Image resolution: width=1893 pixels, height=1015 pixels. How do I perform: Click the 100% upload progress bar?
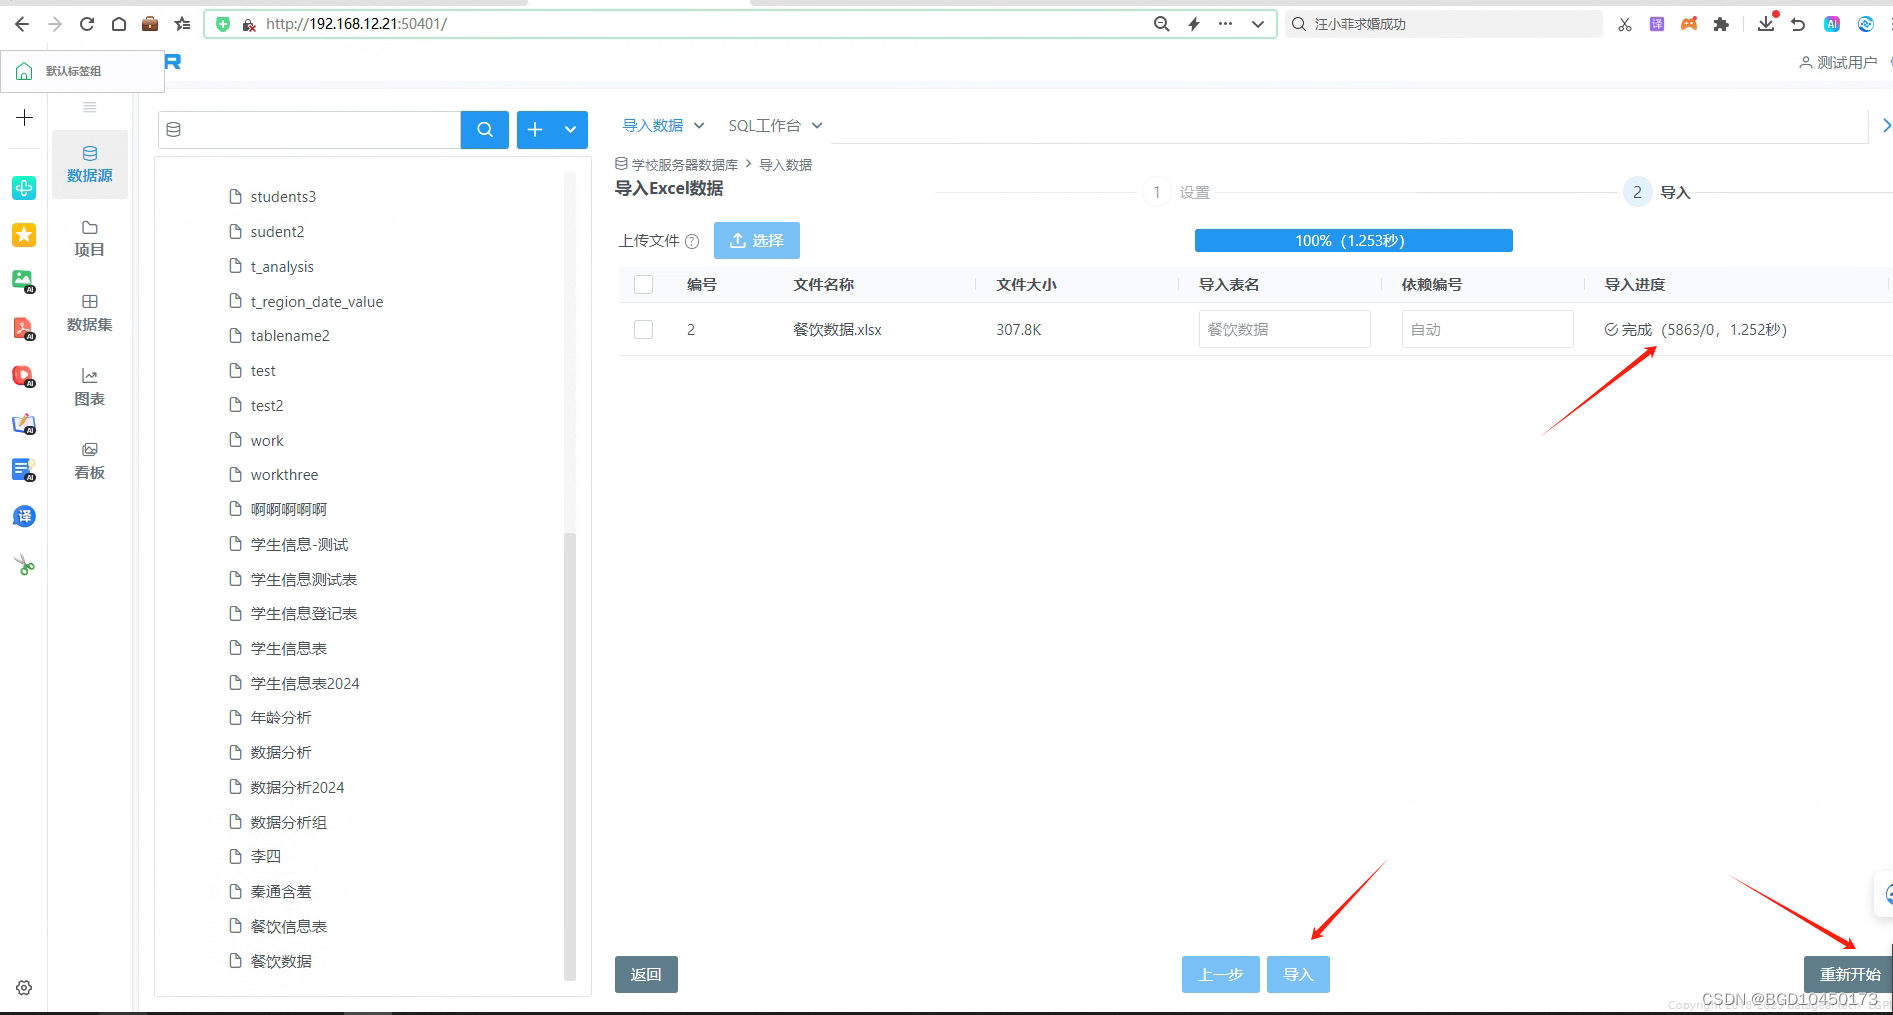pos(1352,240)
